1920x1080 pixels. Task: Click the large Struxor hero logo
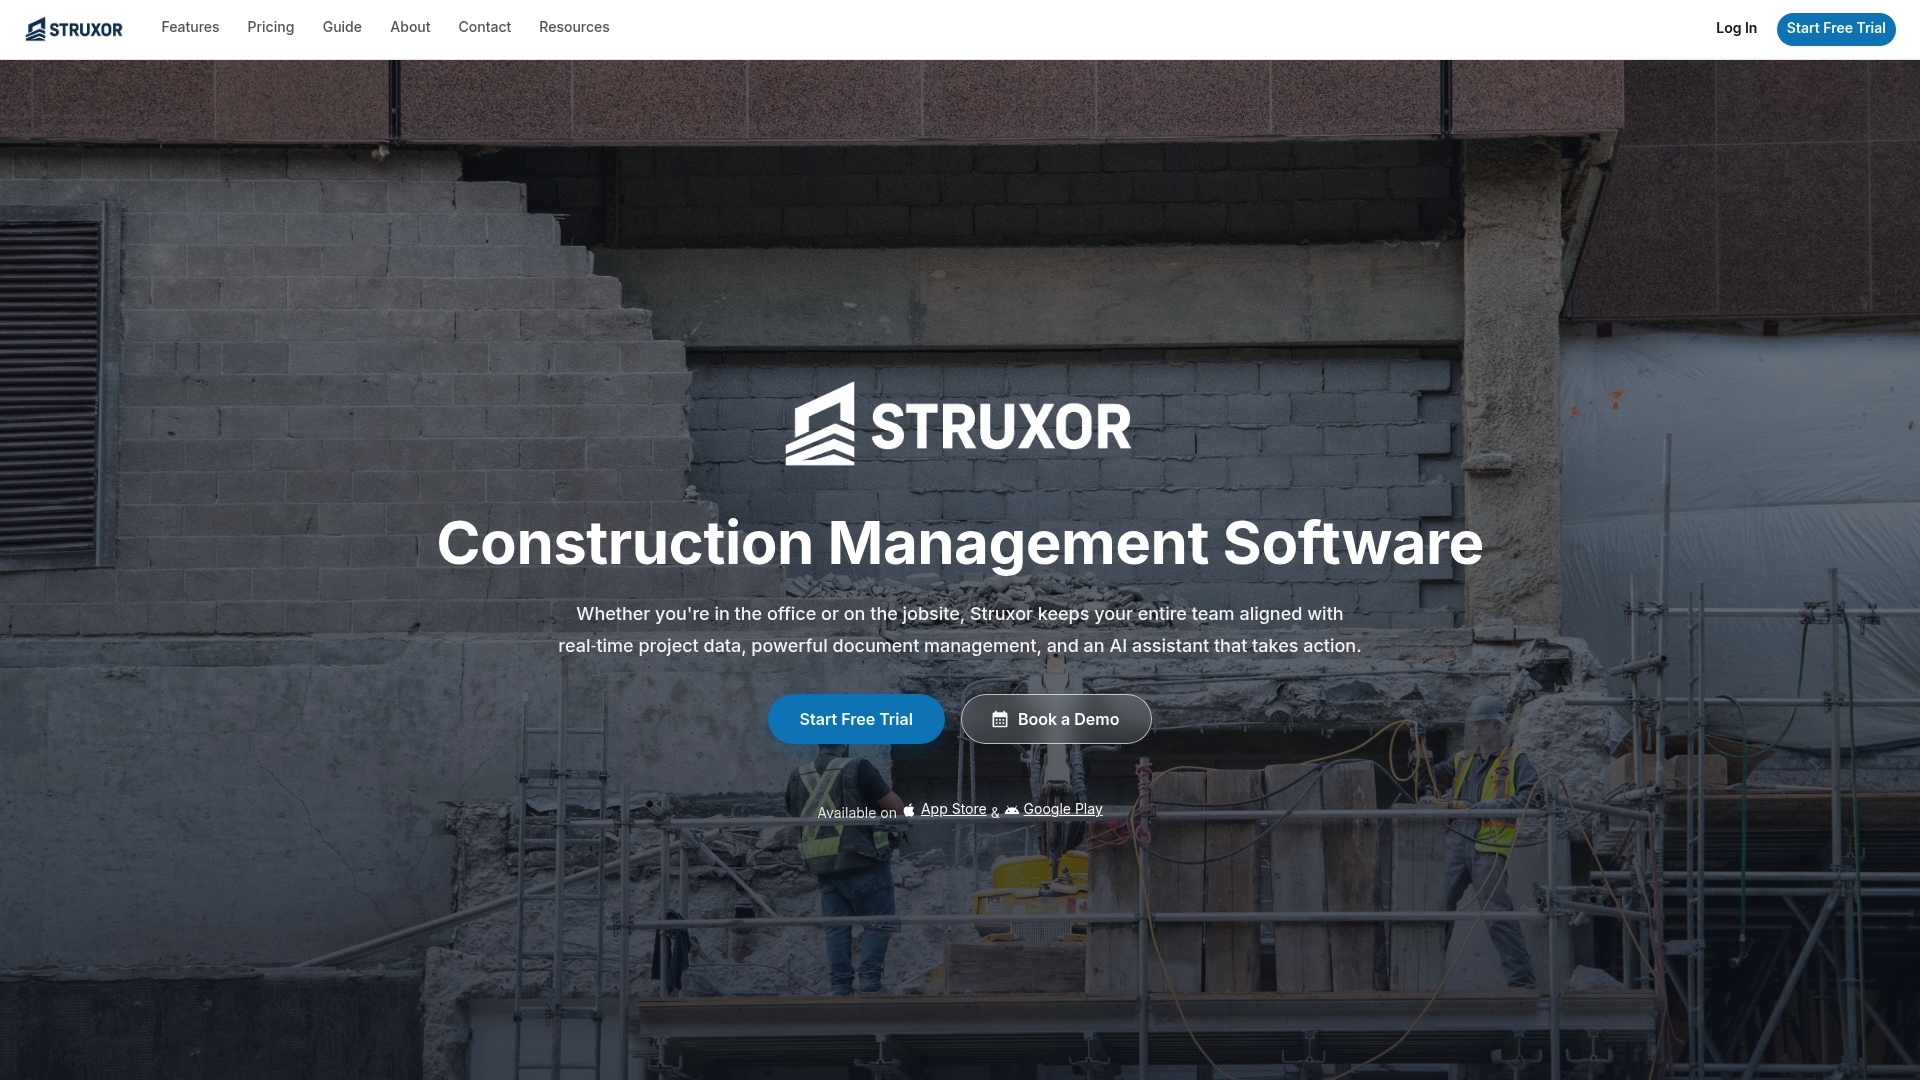click(x=958, y=424)
